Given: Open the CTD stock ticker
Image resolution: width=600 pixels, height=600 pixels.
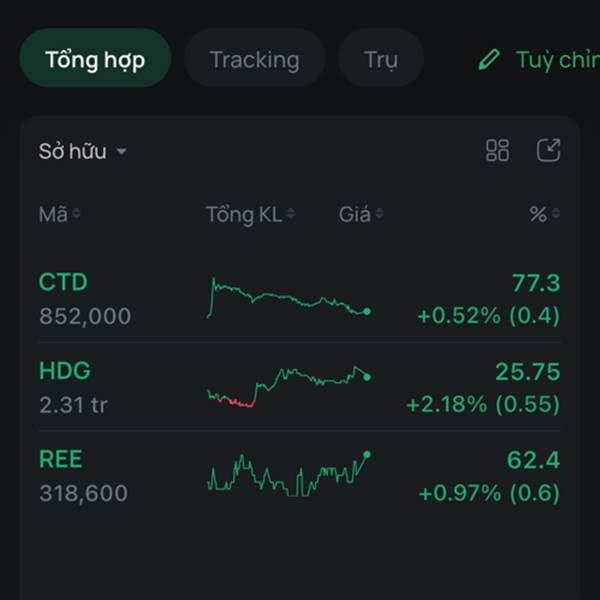Looking at the screenshot, I should [x=63, y=283].
